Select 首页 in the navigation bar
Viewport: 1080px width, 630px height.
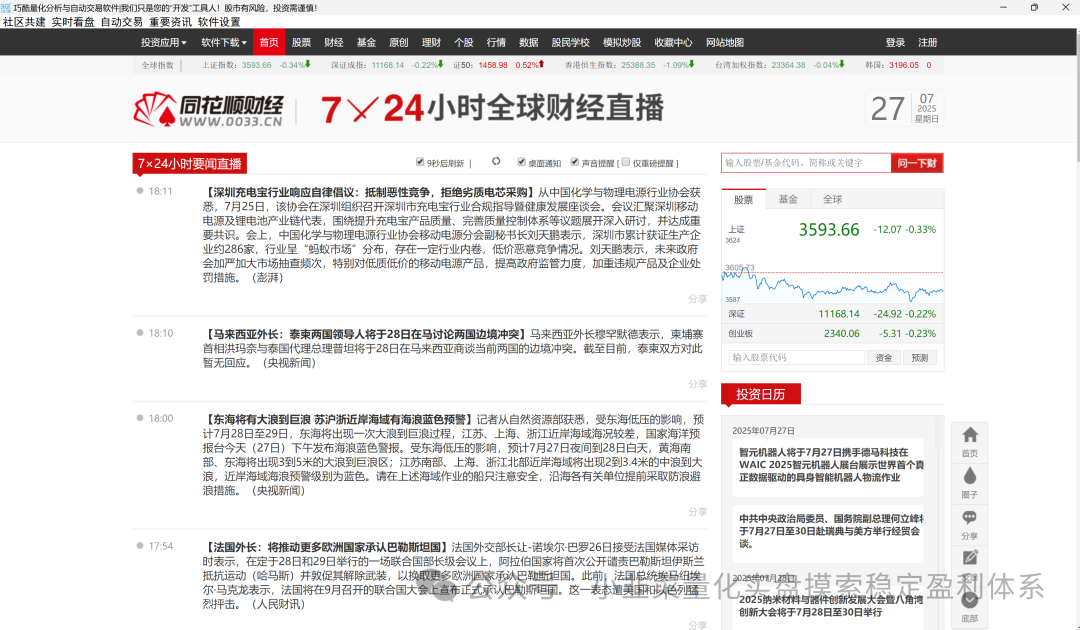pos(269,42)
